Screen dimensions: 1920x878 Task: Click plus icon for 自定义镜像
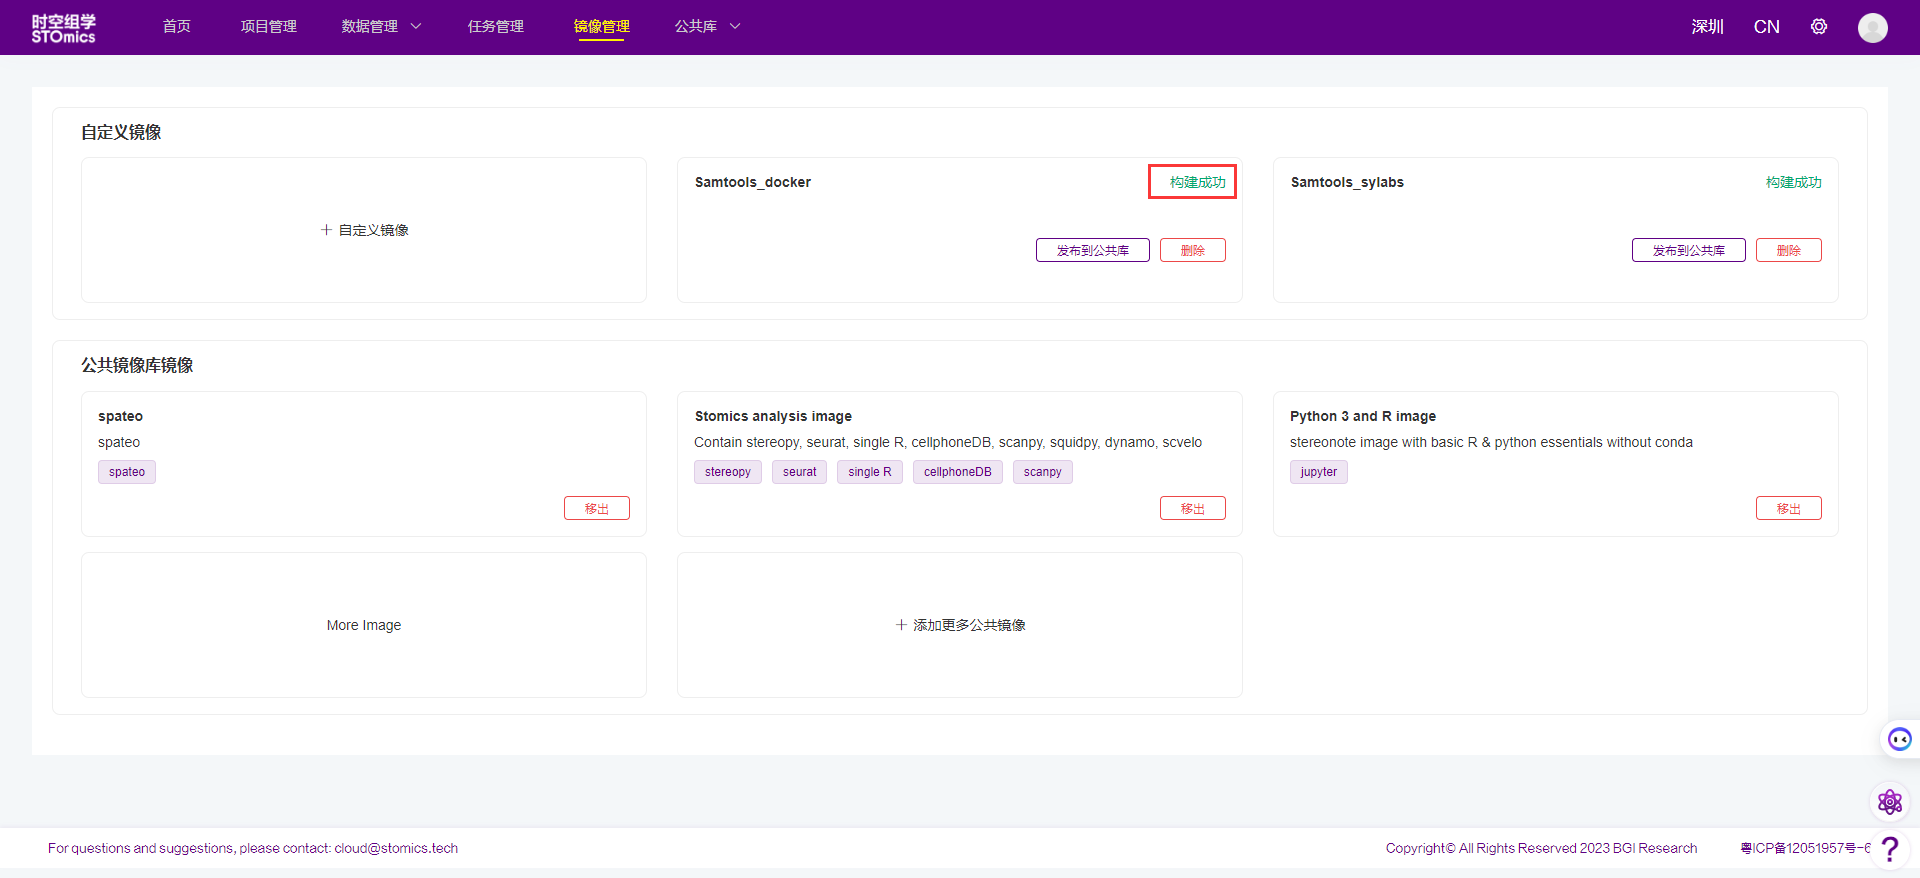pyautogui.click(x=326, y=230)
